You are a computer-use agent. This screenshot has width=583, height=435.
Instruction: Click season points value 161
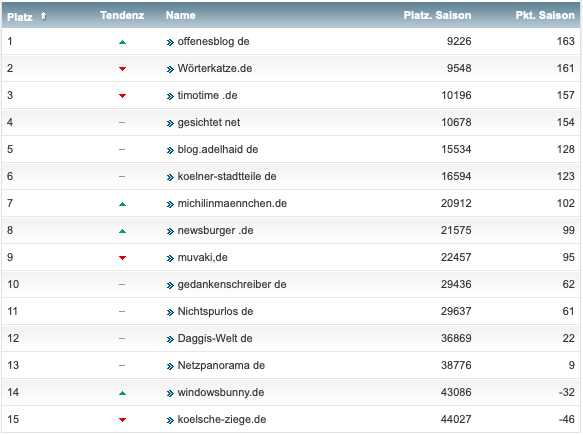tap(566, 68)
